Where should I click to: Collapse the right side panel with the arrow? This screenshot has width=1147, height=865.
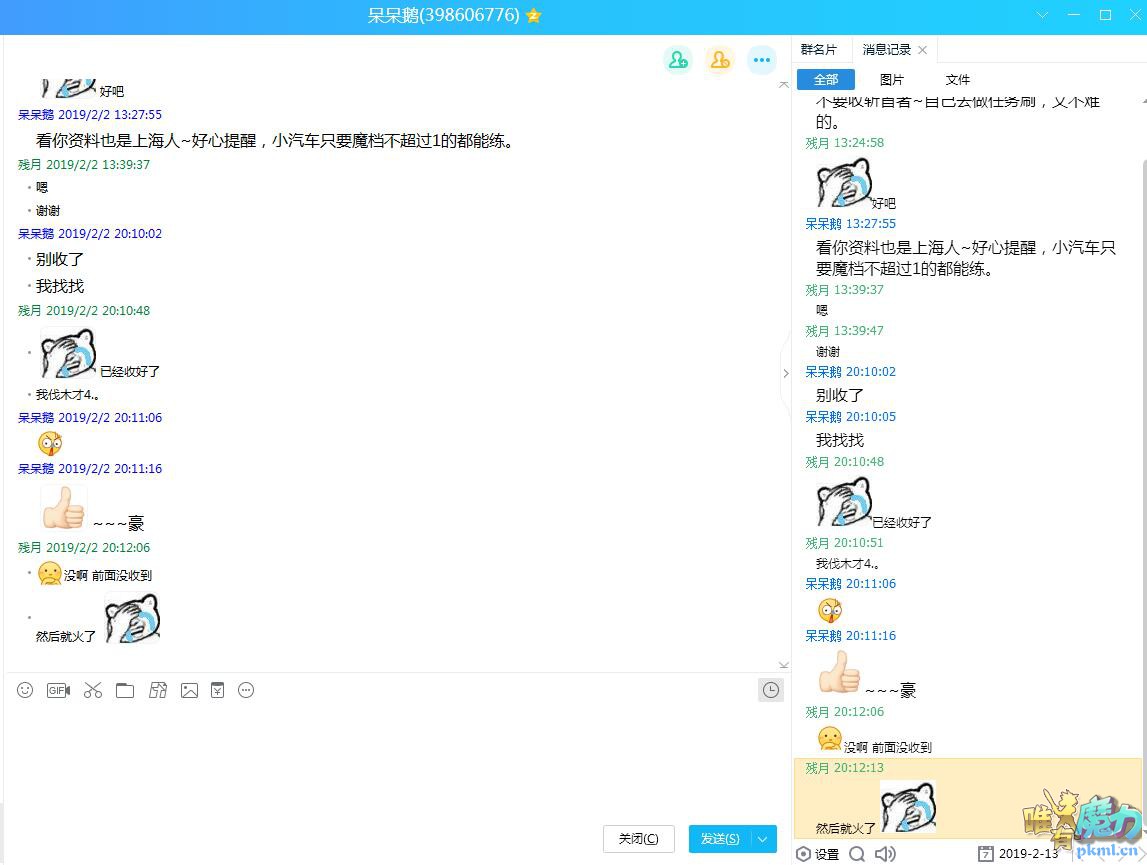[x=785, y=373]
